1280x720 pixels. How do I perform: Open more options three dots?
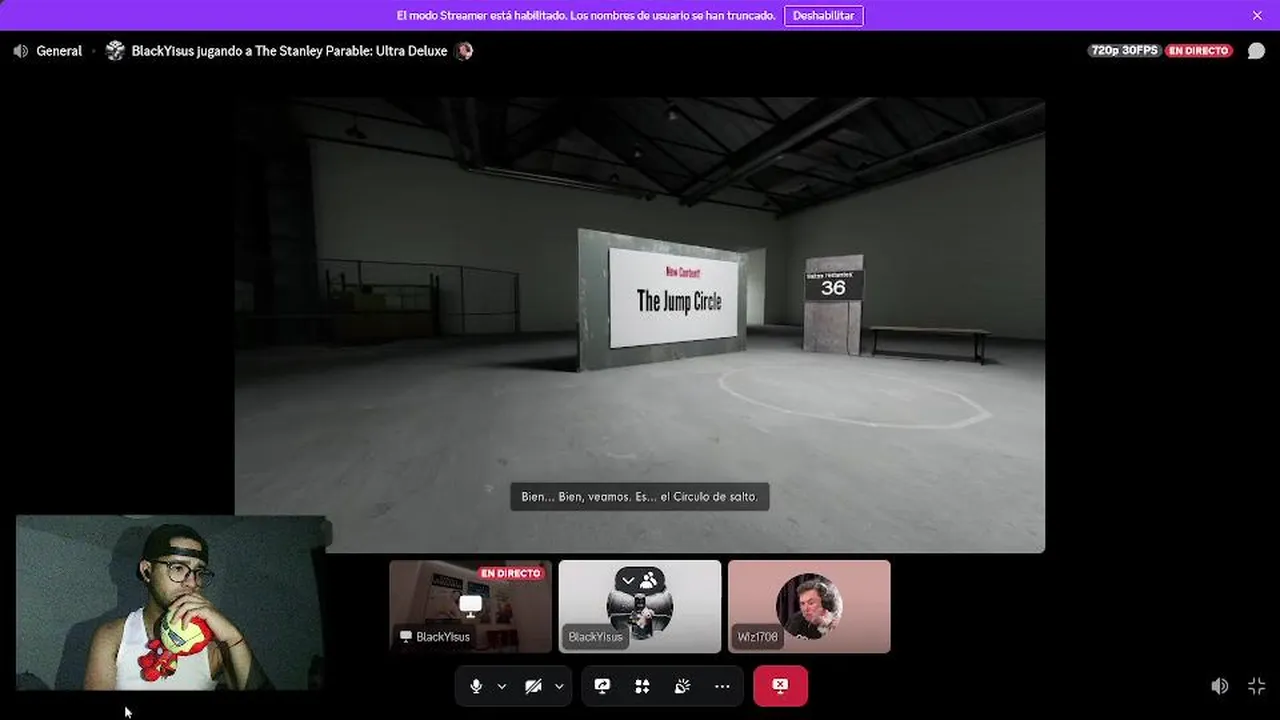[722, 686]
